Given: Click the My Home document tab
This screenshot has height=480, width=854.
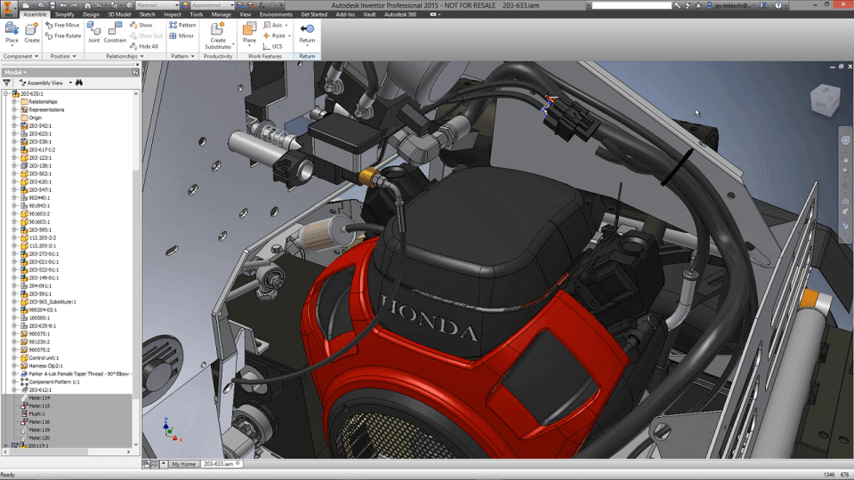Looking at the screenshot, I should tap(184, 464).
